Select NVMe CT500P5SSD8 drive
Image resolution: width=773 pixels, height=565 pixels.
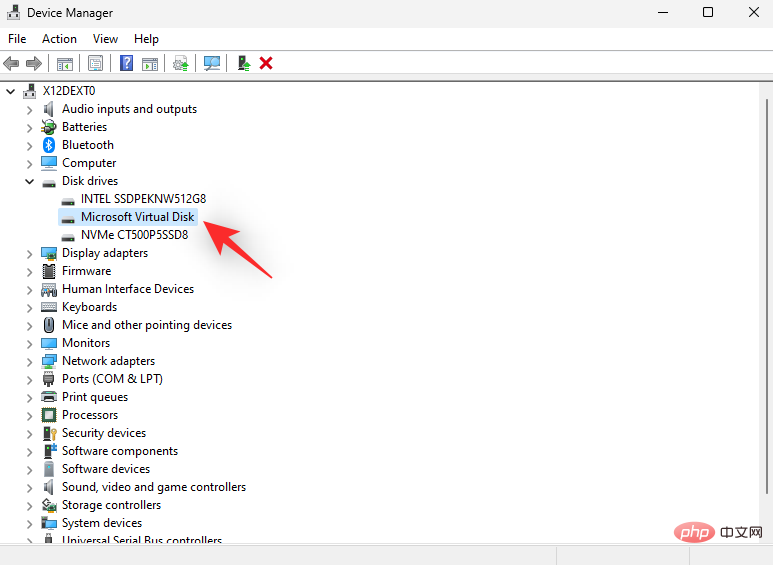[x=135, y=235]
